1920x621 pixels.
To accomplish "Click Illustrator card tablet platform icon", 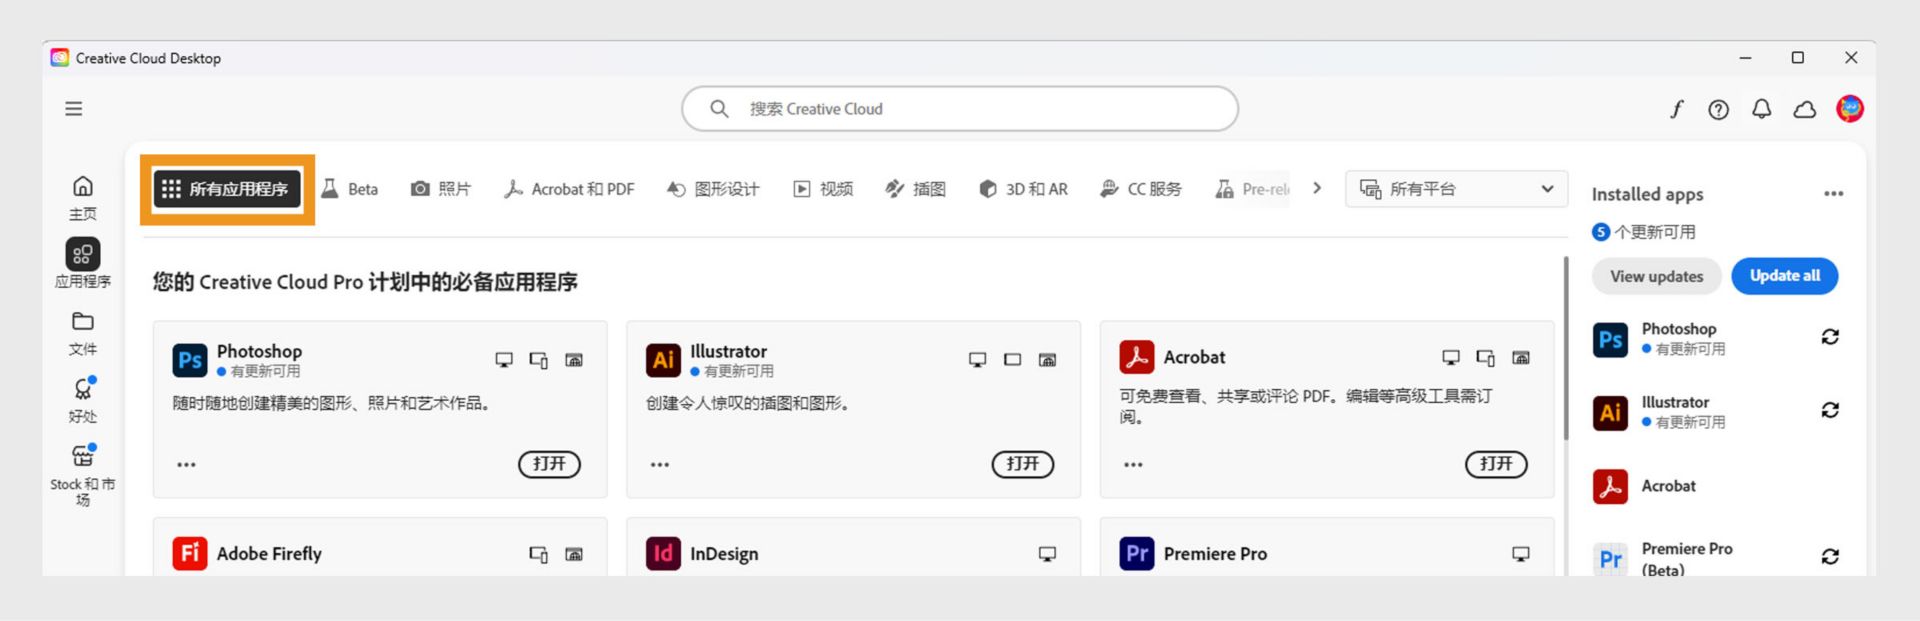I will 1013,360.
